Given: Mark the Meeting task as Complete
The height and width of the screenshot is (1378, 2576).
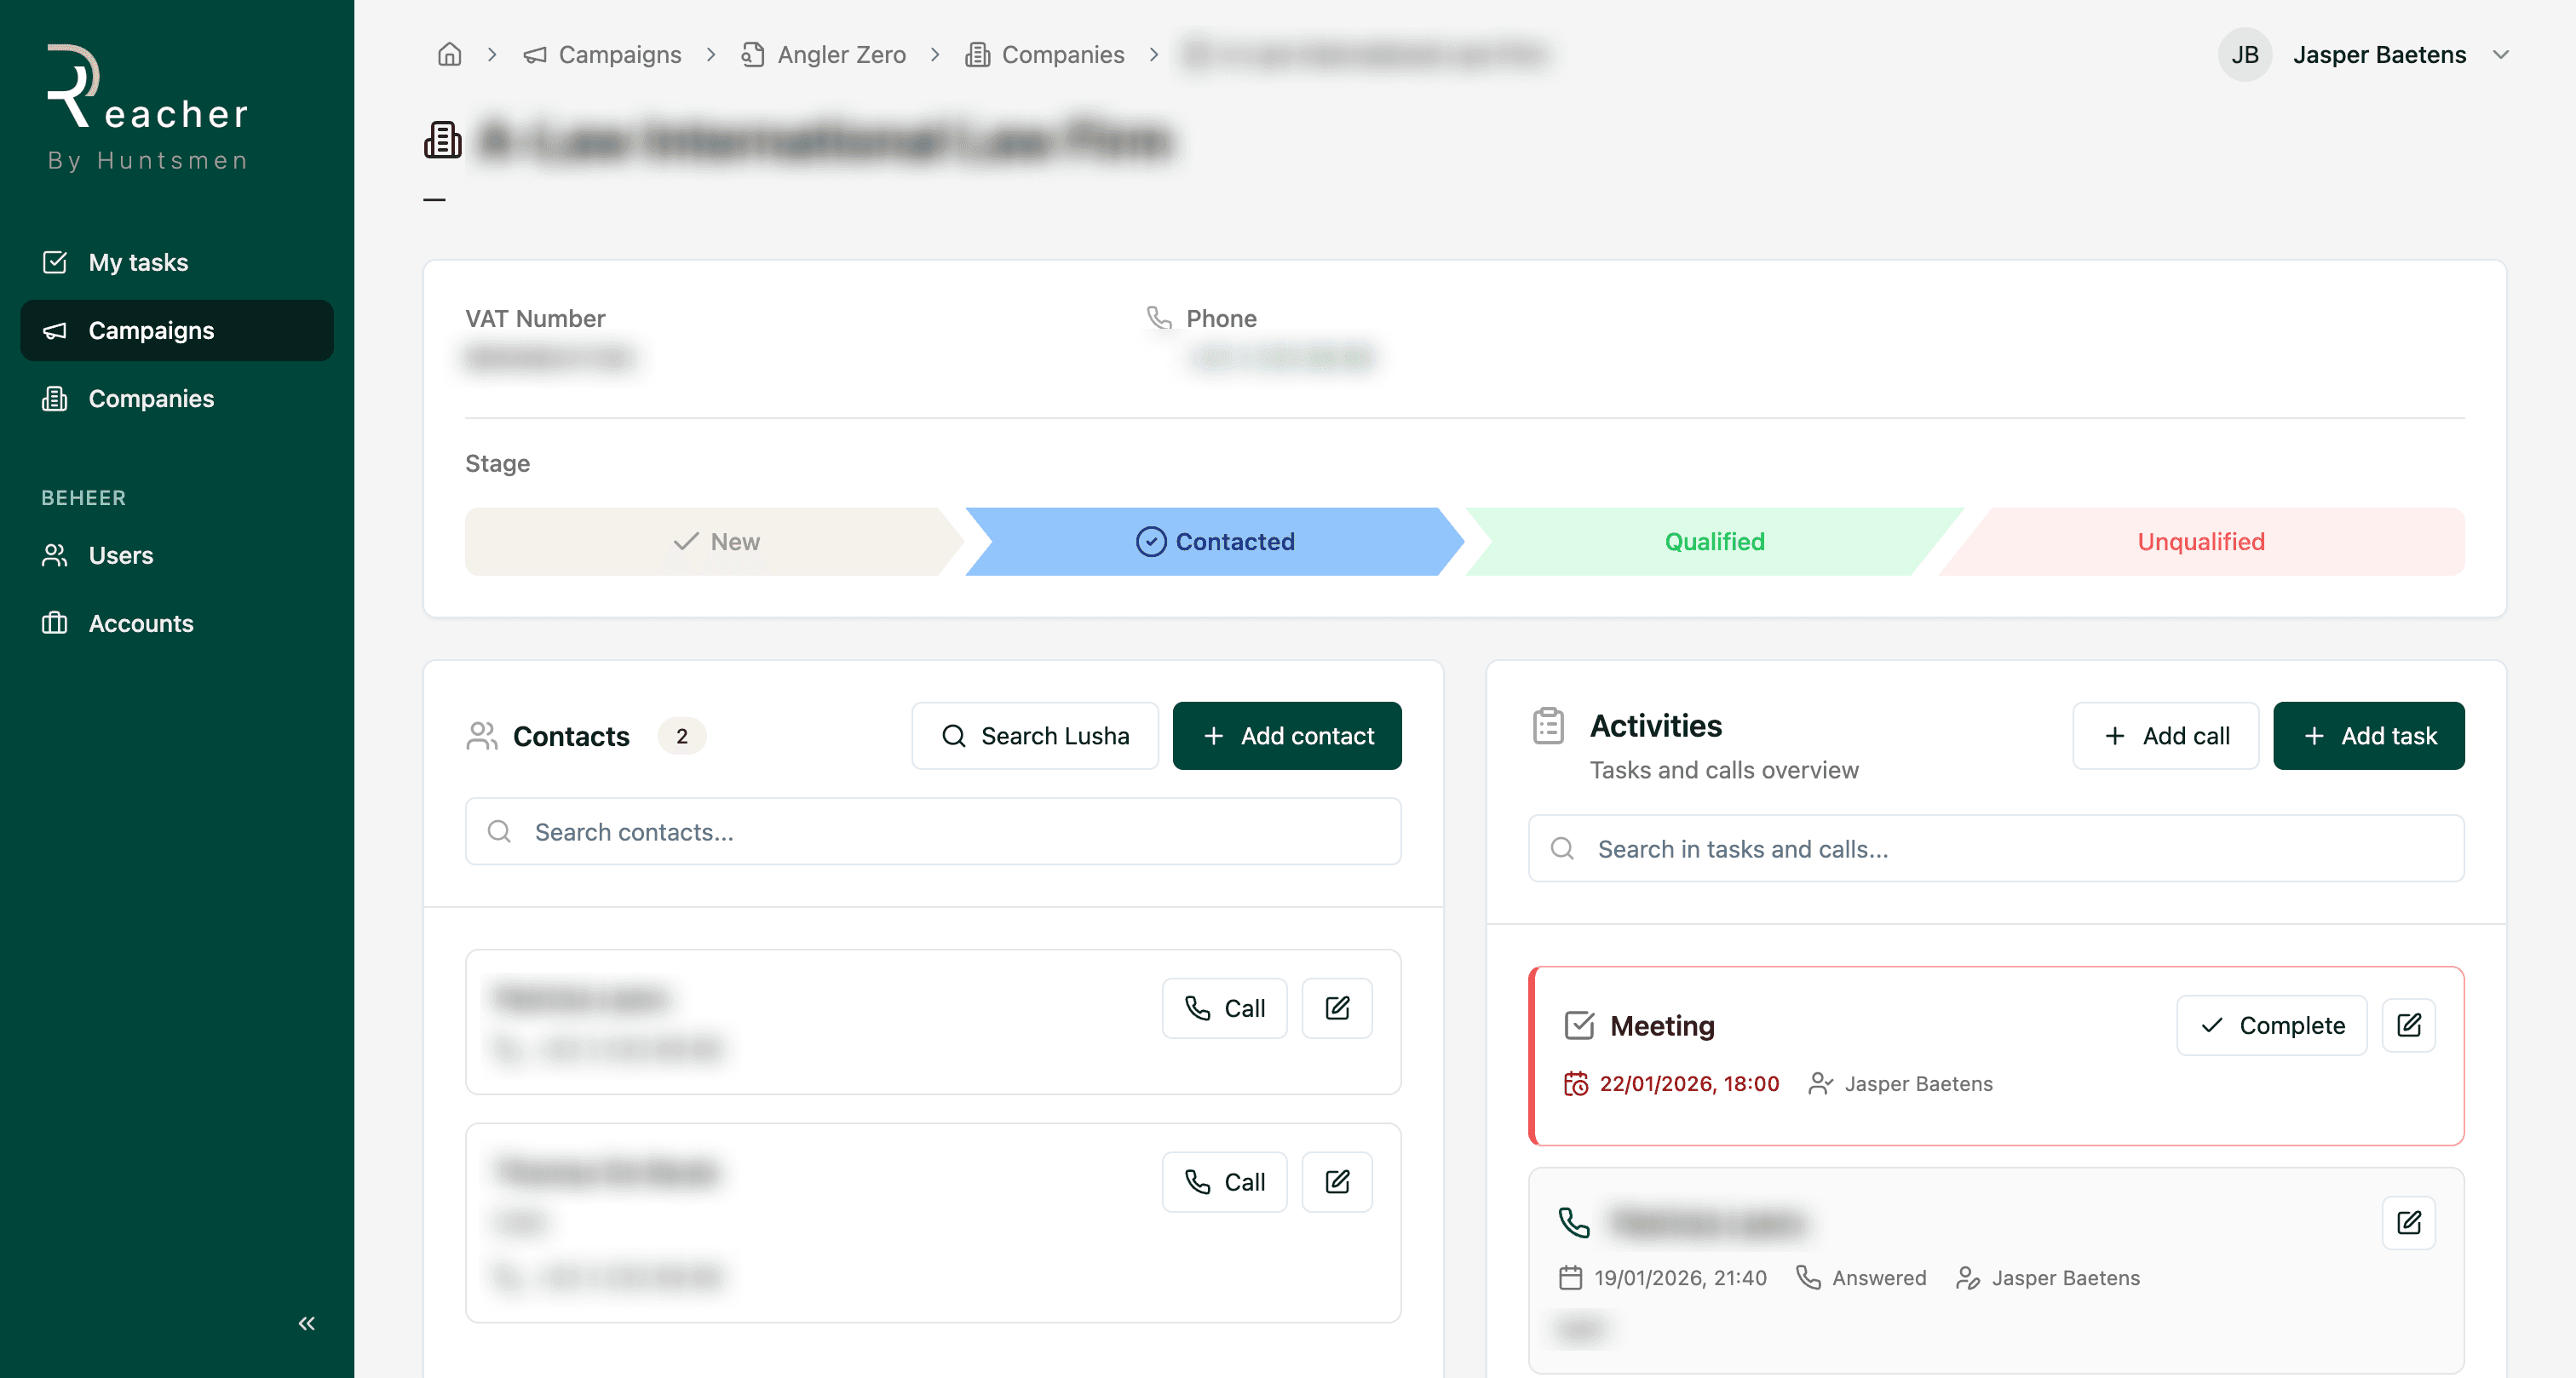Looking at the screenshot, I should pyautogui.click(x=2271, y=1025).
